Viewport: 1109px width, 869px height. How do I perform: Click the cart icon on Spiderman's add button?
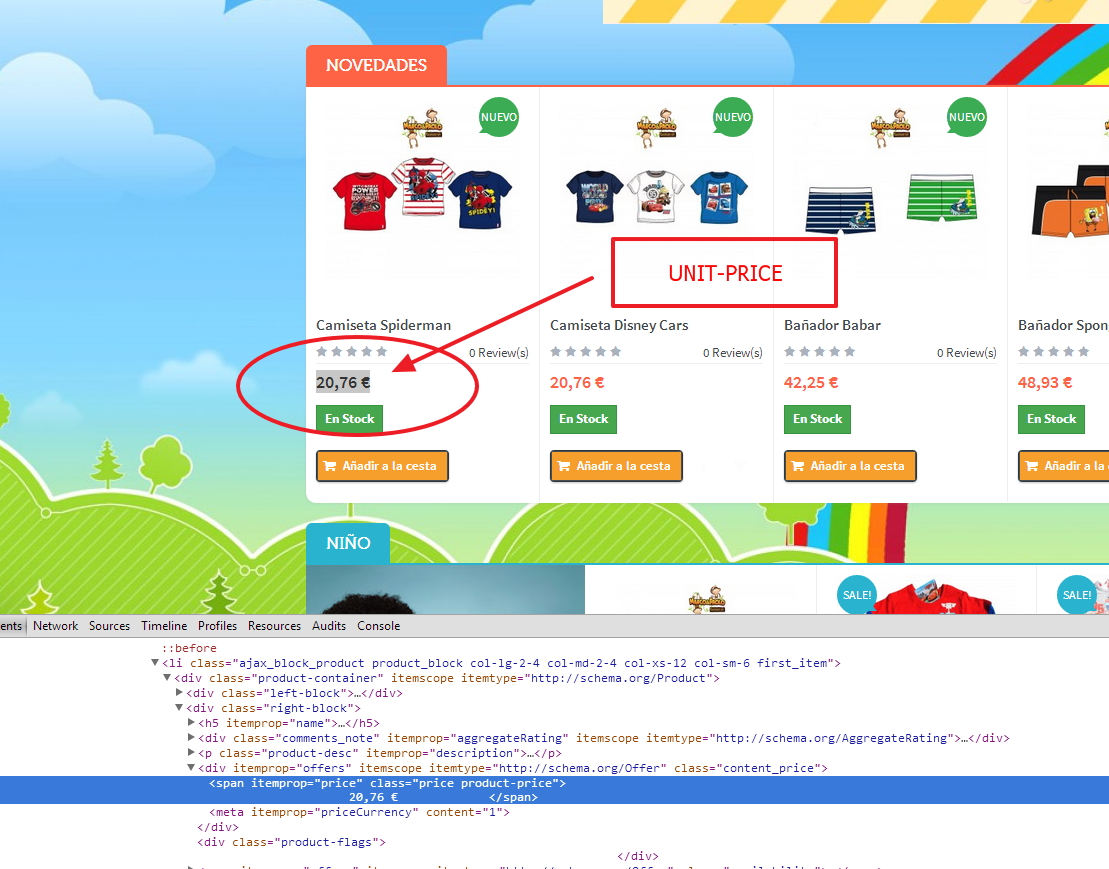330,466
